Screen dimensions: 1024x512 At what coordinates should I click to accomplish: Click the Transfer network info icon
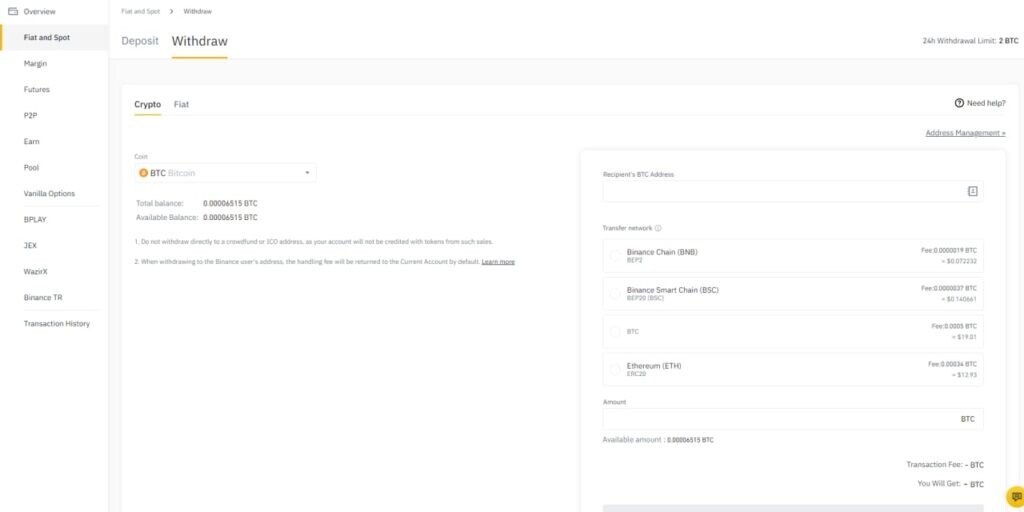tap(658, 229)
